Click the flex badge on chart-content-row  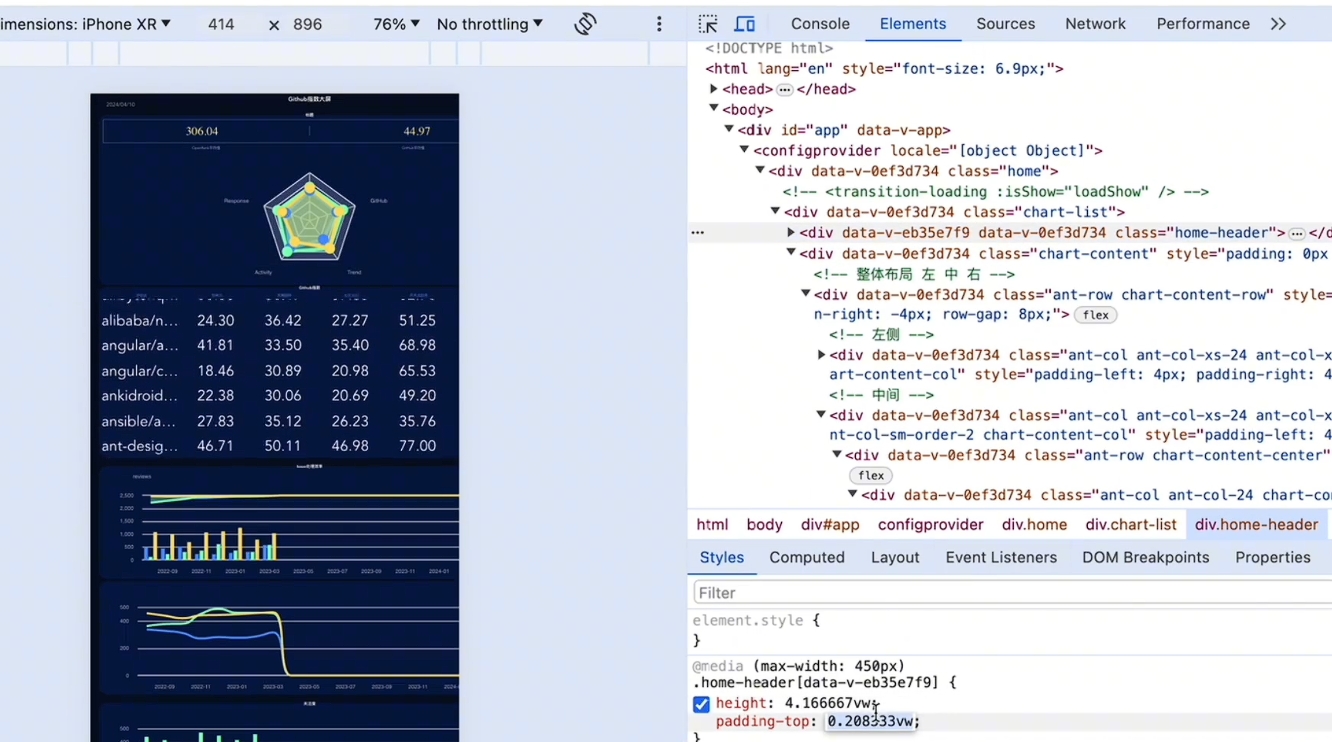pos(1095,315)
